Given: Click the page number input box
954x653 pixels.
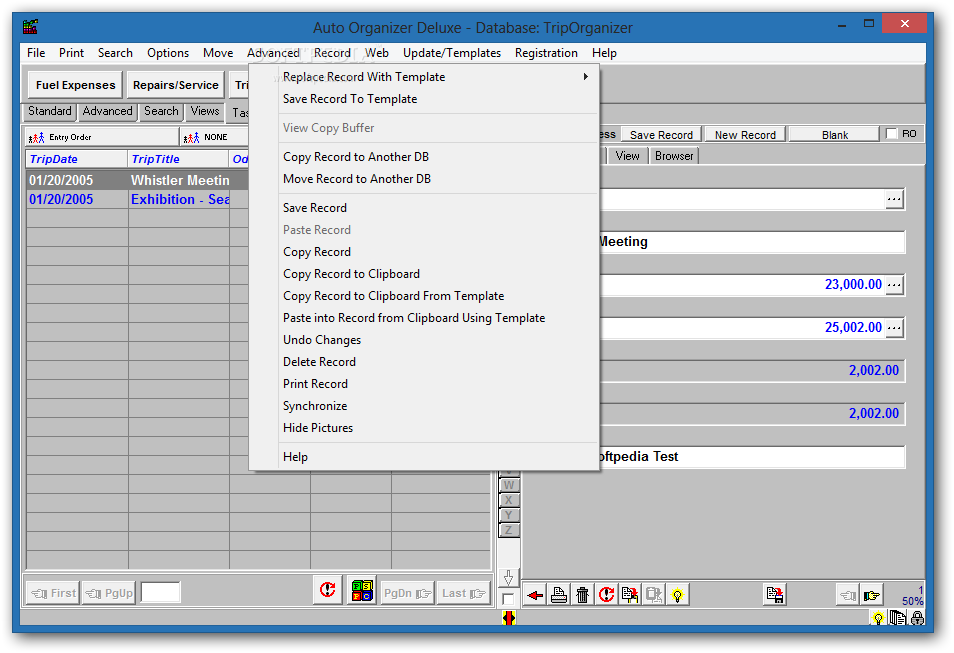Looking at the screenshot, I should pyautogui.click(x=161, y=593).
